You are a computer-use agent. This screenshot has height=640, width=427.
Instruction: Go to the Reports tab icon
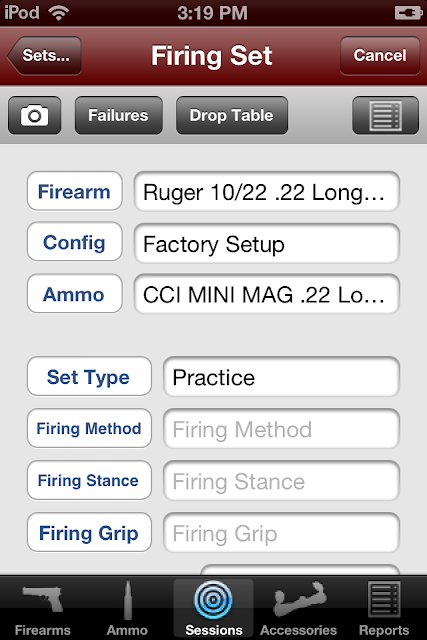tap(384, 599)
